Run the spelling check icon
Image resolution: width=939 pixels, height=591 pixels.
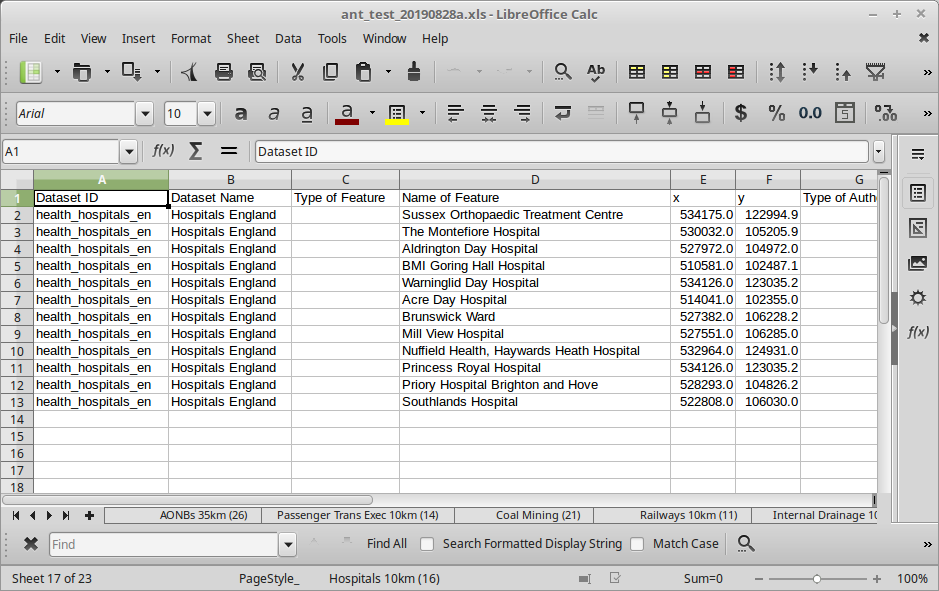point(596,72)
